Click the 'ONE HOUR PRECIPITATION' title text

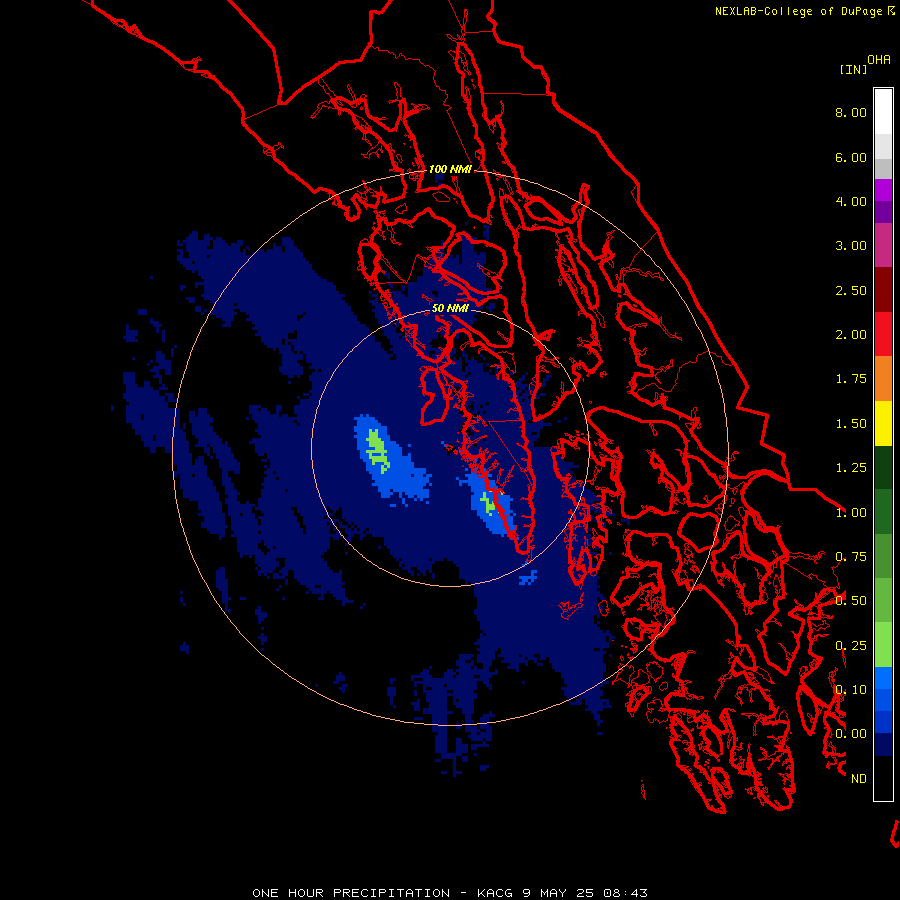point(351,893)
